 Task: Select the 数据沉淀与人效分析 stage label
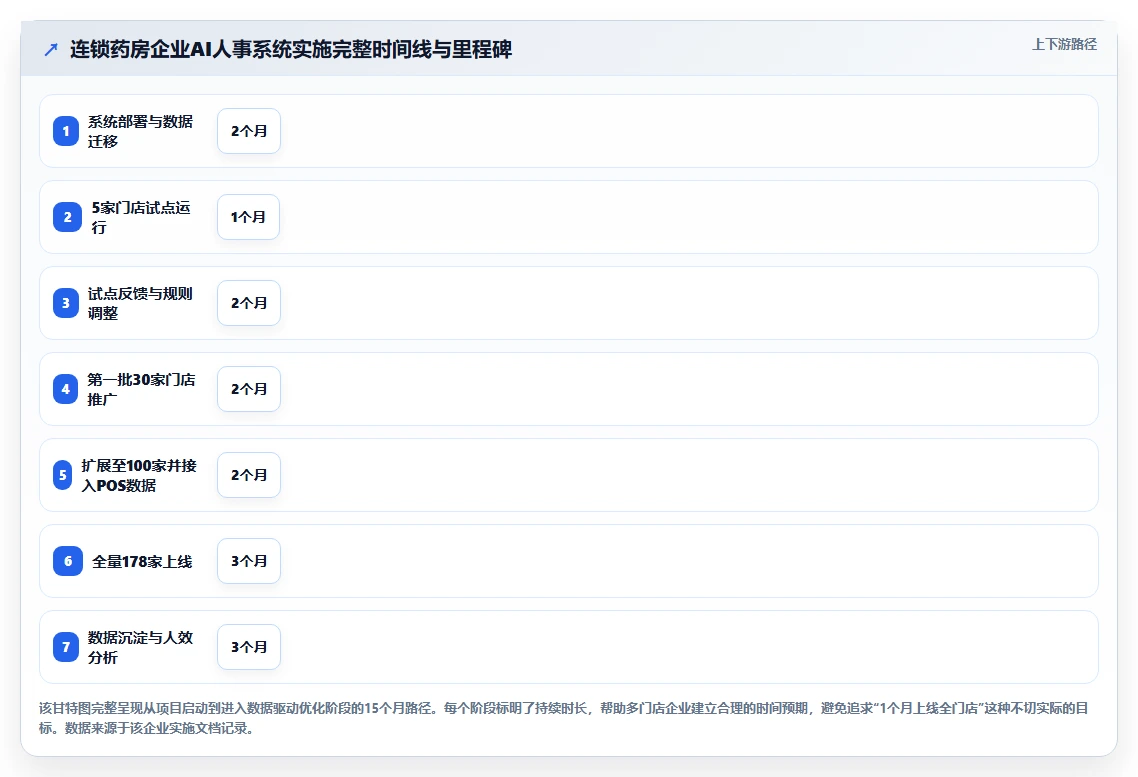pos(141,647)
